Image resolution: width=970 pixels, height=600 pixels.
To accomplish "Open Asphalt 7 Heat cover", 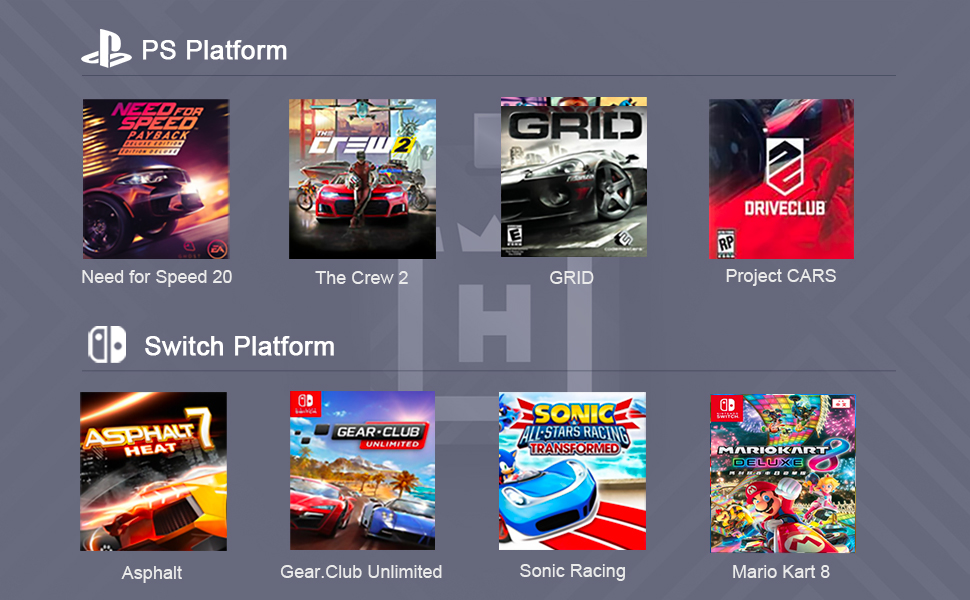I will (x=153, y=471).
